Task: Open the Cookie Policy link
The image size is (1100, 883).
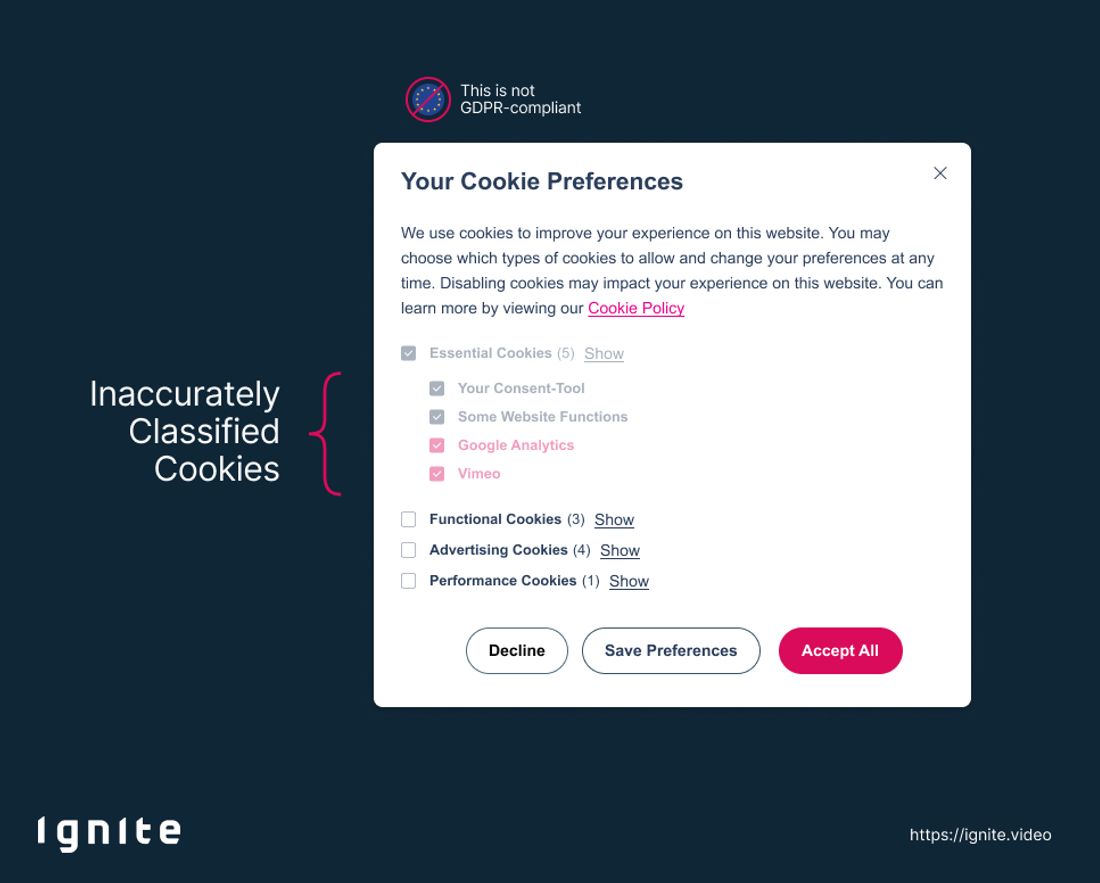Action: (636, 308)
